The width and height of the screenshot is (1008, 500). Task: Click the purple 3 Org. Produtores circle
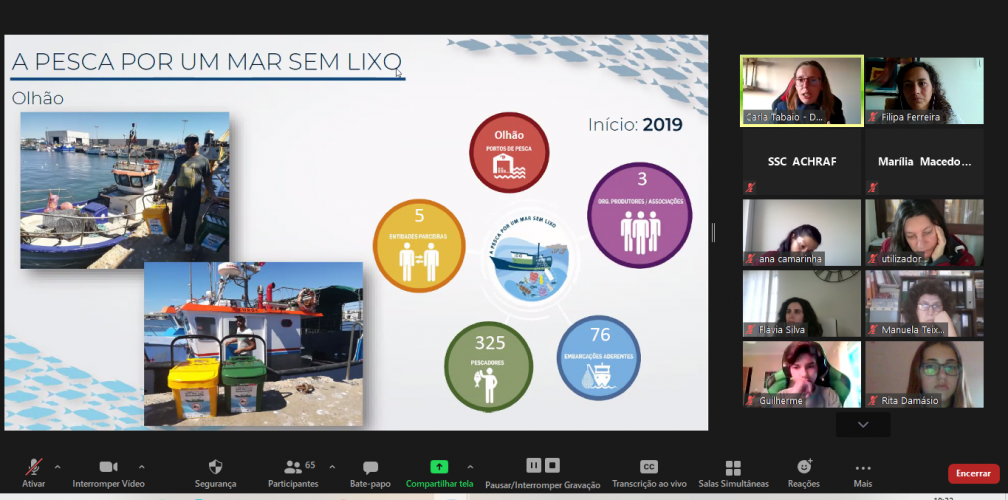640,215
